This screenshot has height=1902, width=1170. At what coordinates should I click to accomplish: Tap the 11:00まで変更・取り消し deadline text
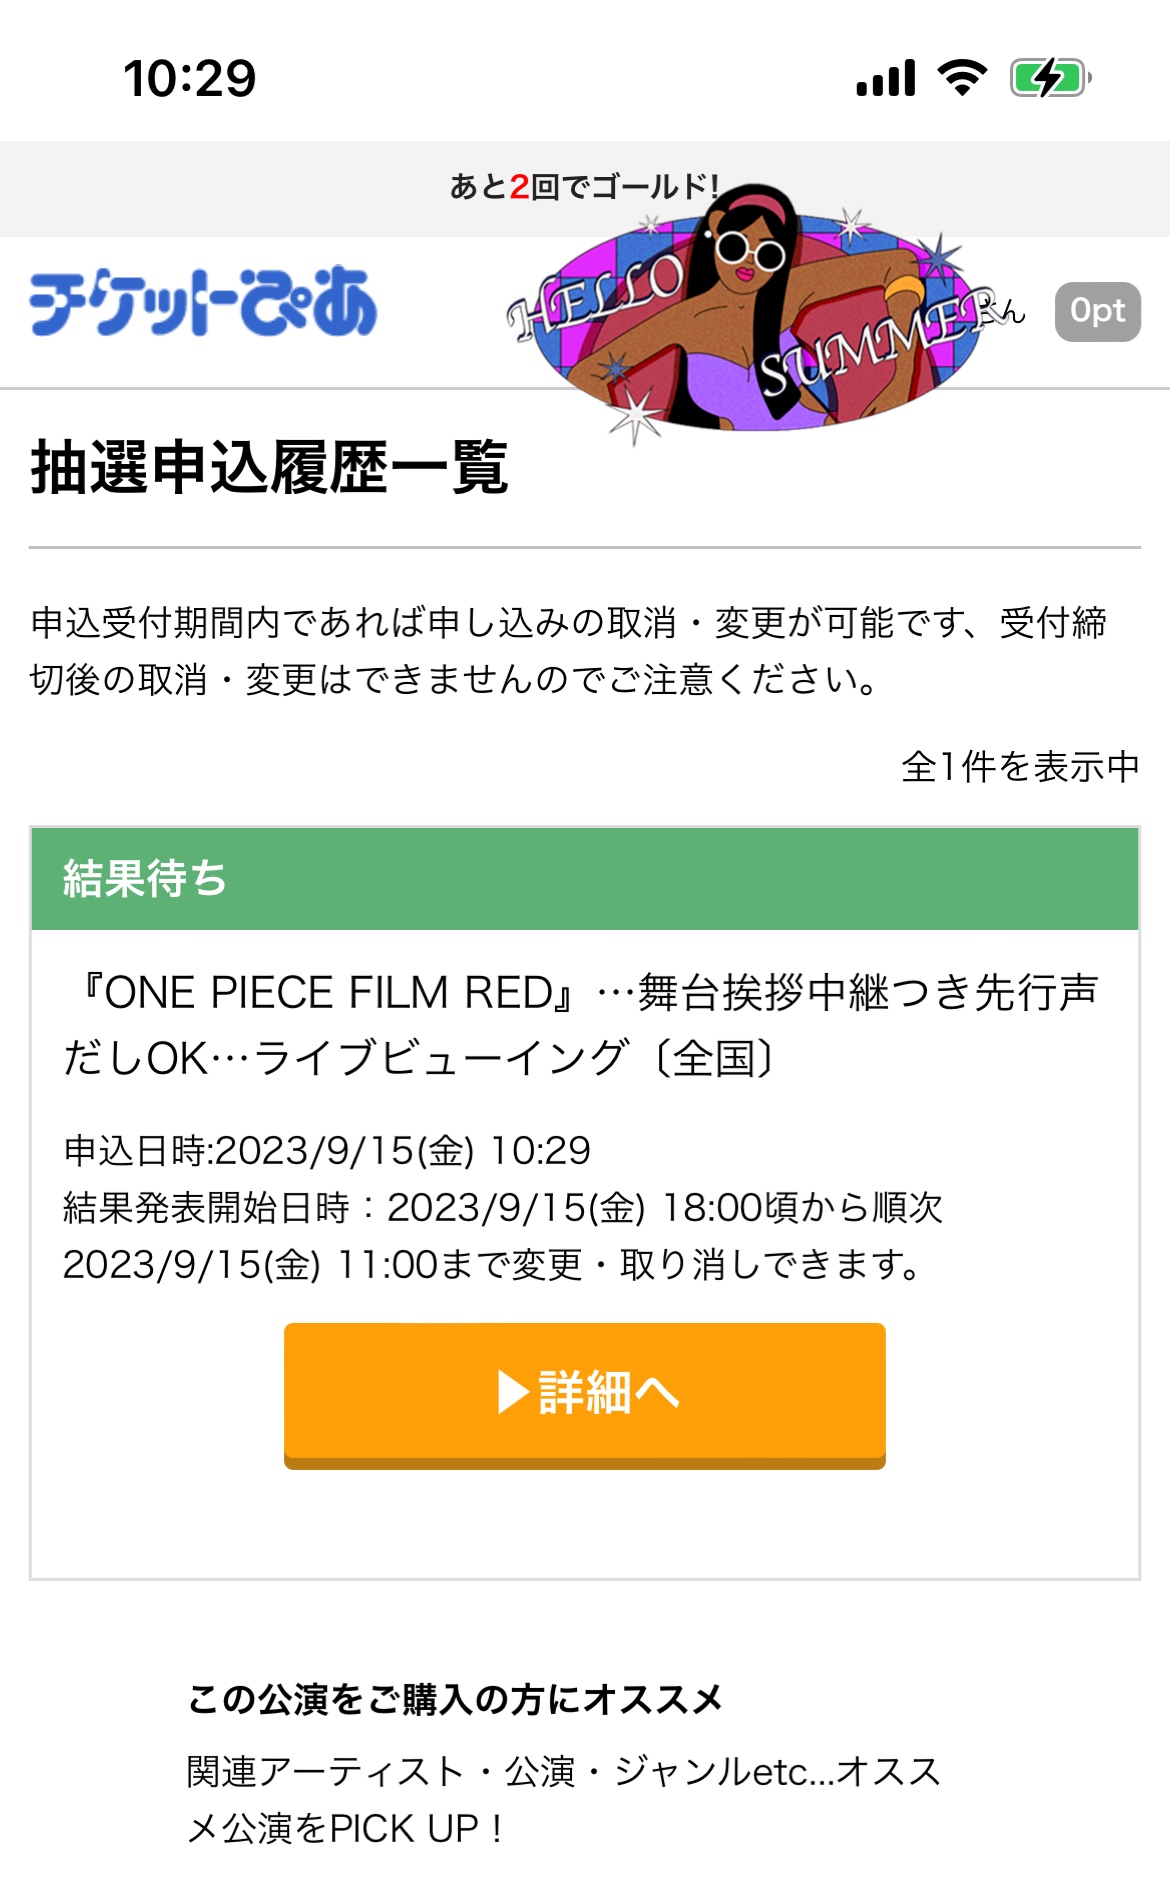[490, 1265]
